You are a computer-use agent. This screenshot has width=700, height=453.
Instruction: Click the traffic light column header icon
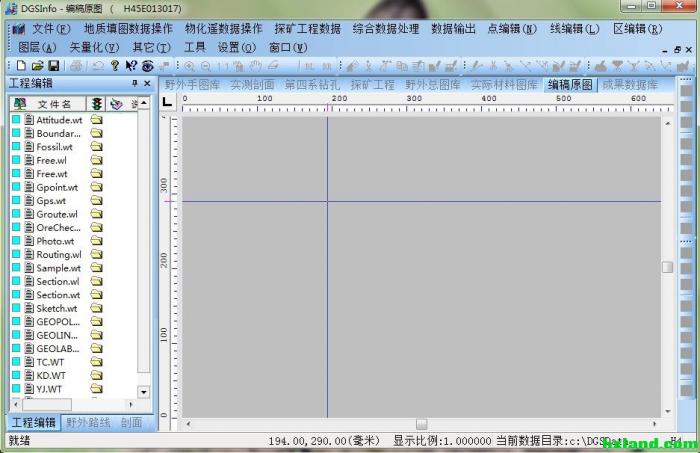click(x=97, y=104)
